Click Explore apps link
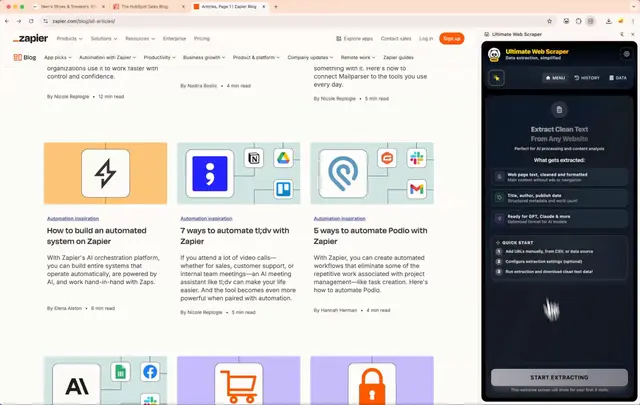 pyautogui.click(x=354, y=38)
